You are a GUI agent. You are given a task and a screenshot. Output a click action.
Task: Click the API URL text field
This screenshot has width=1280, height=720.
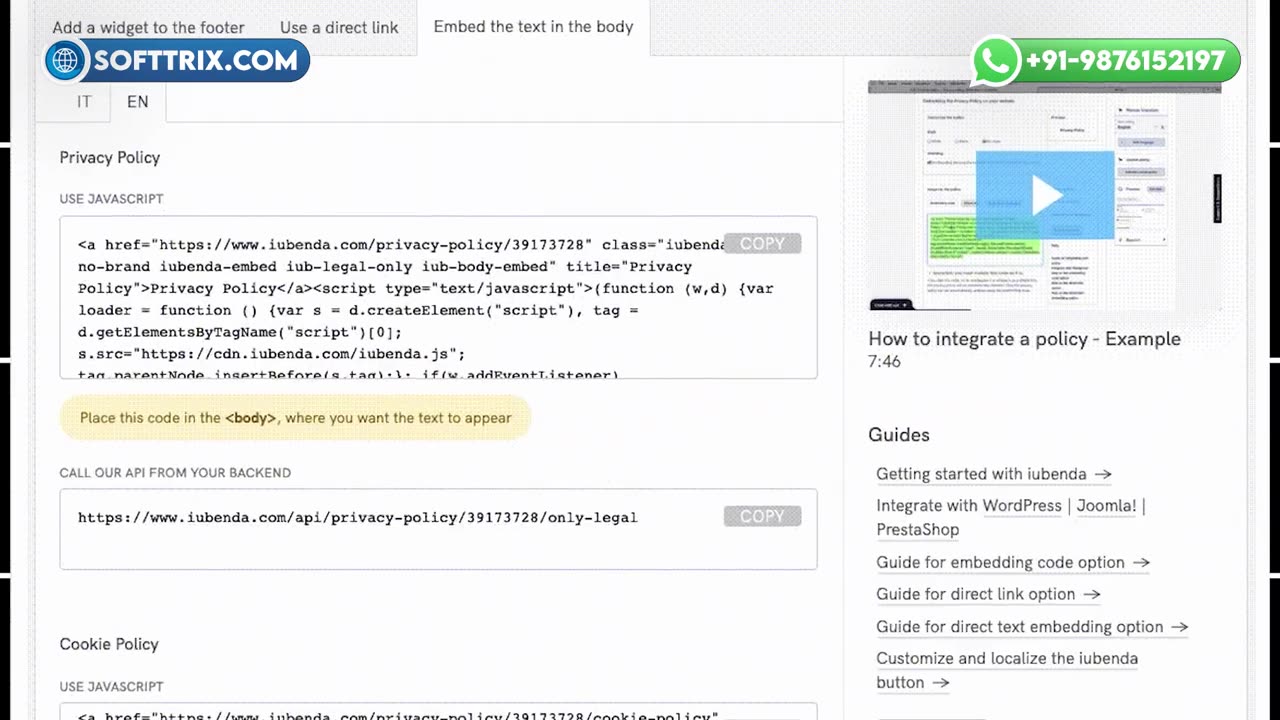pos(438,529)
